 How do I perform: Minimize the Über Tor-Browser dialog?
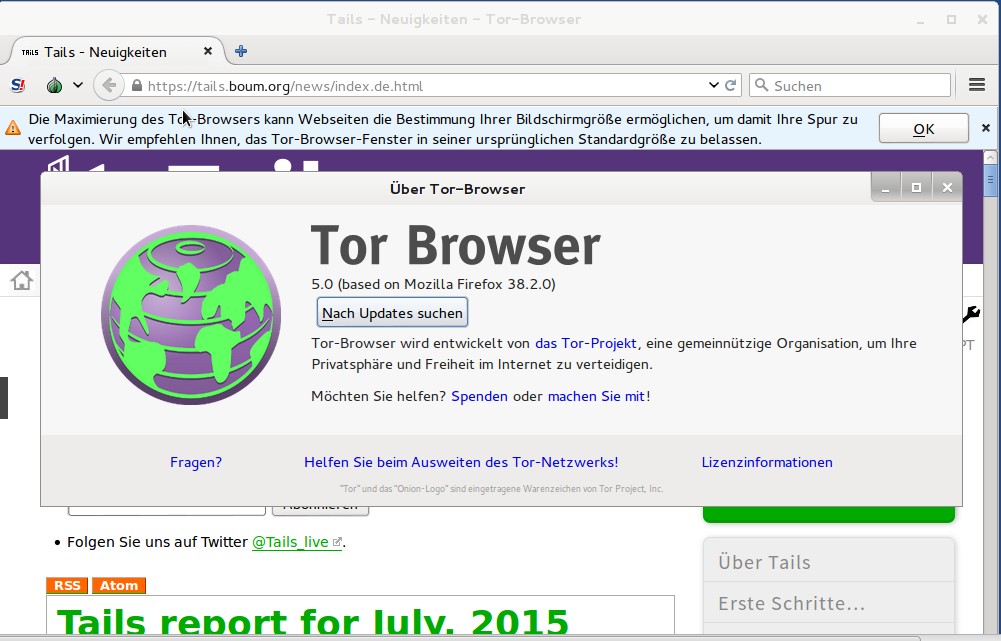point(885,188)
